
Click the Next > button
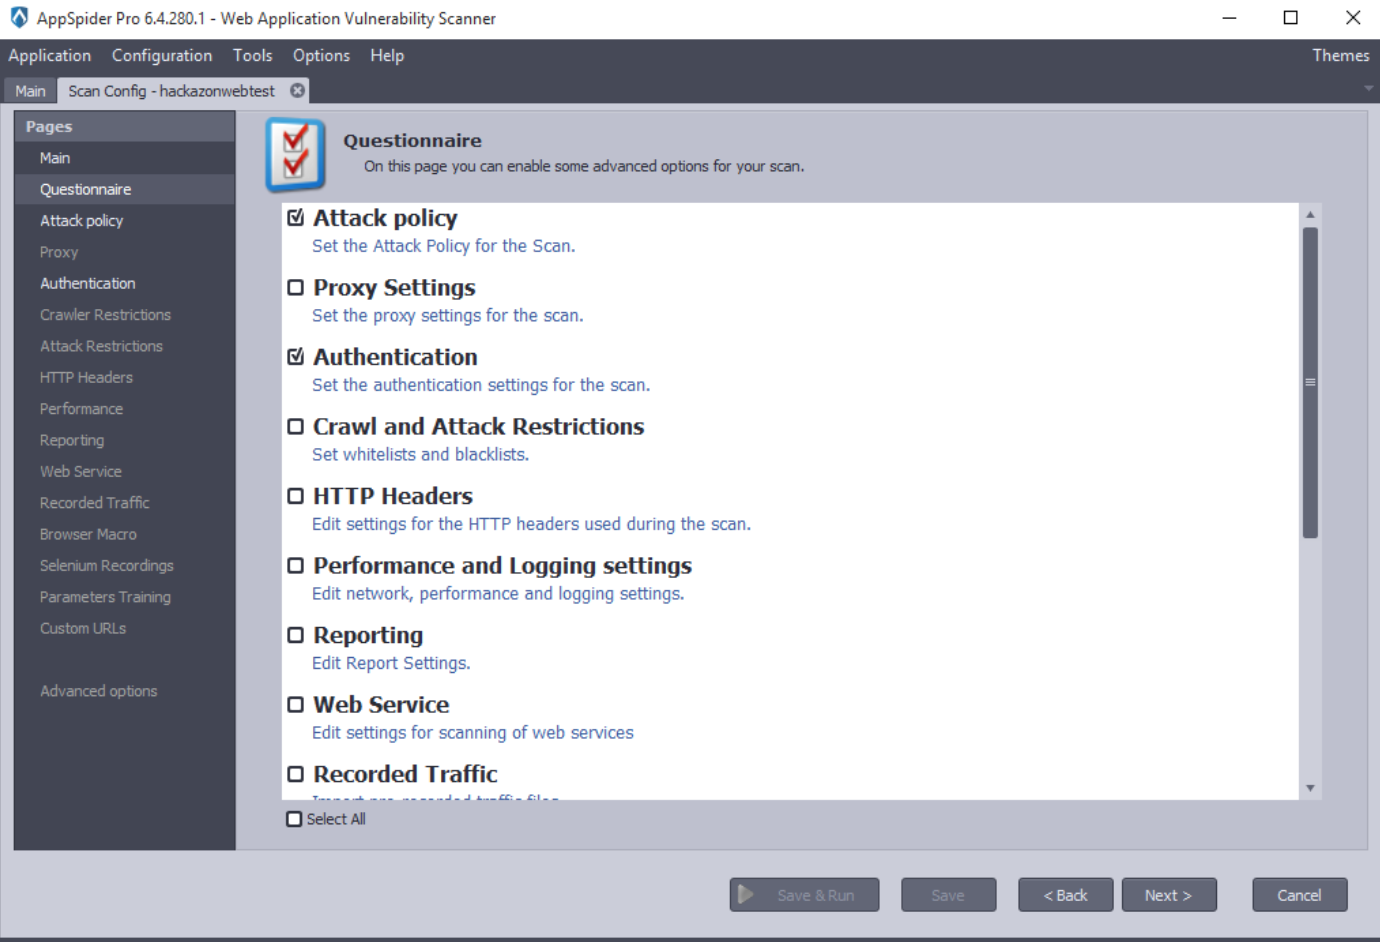coord(1169,895)
